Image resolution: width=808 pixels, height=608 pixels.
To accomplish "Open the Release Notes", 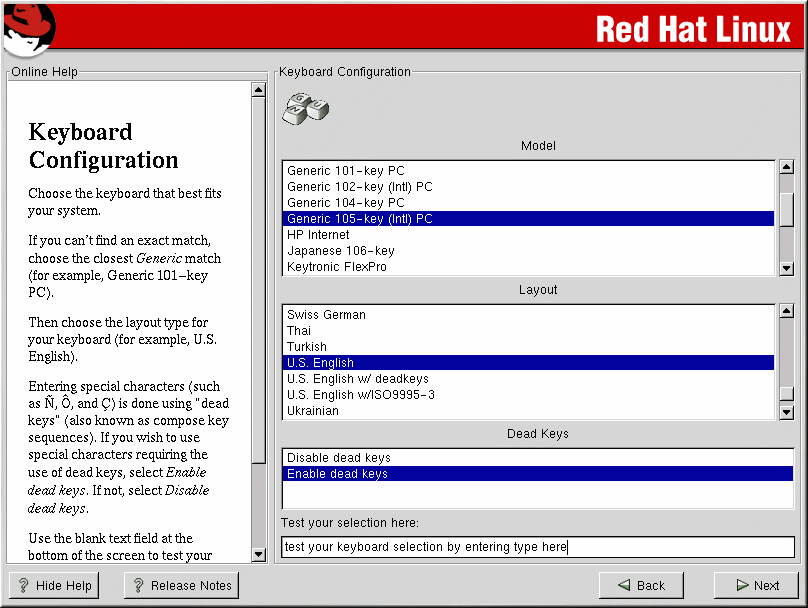I will (x=181, y=585).
